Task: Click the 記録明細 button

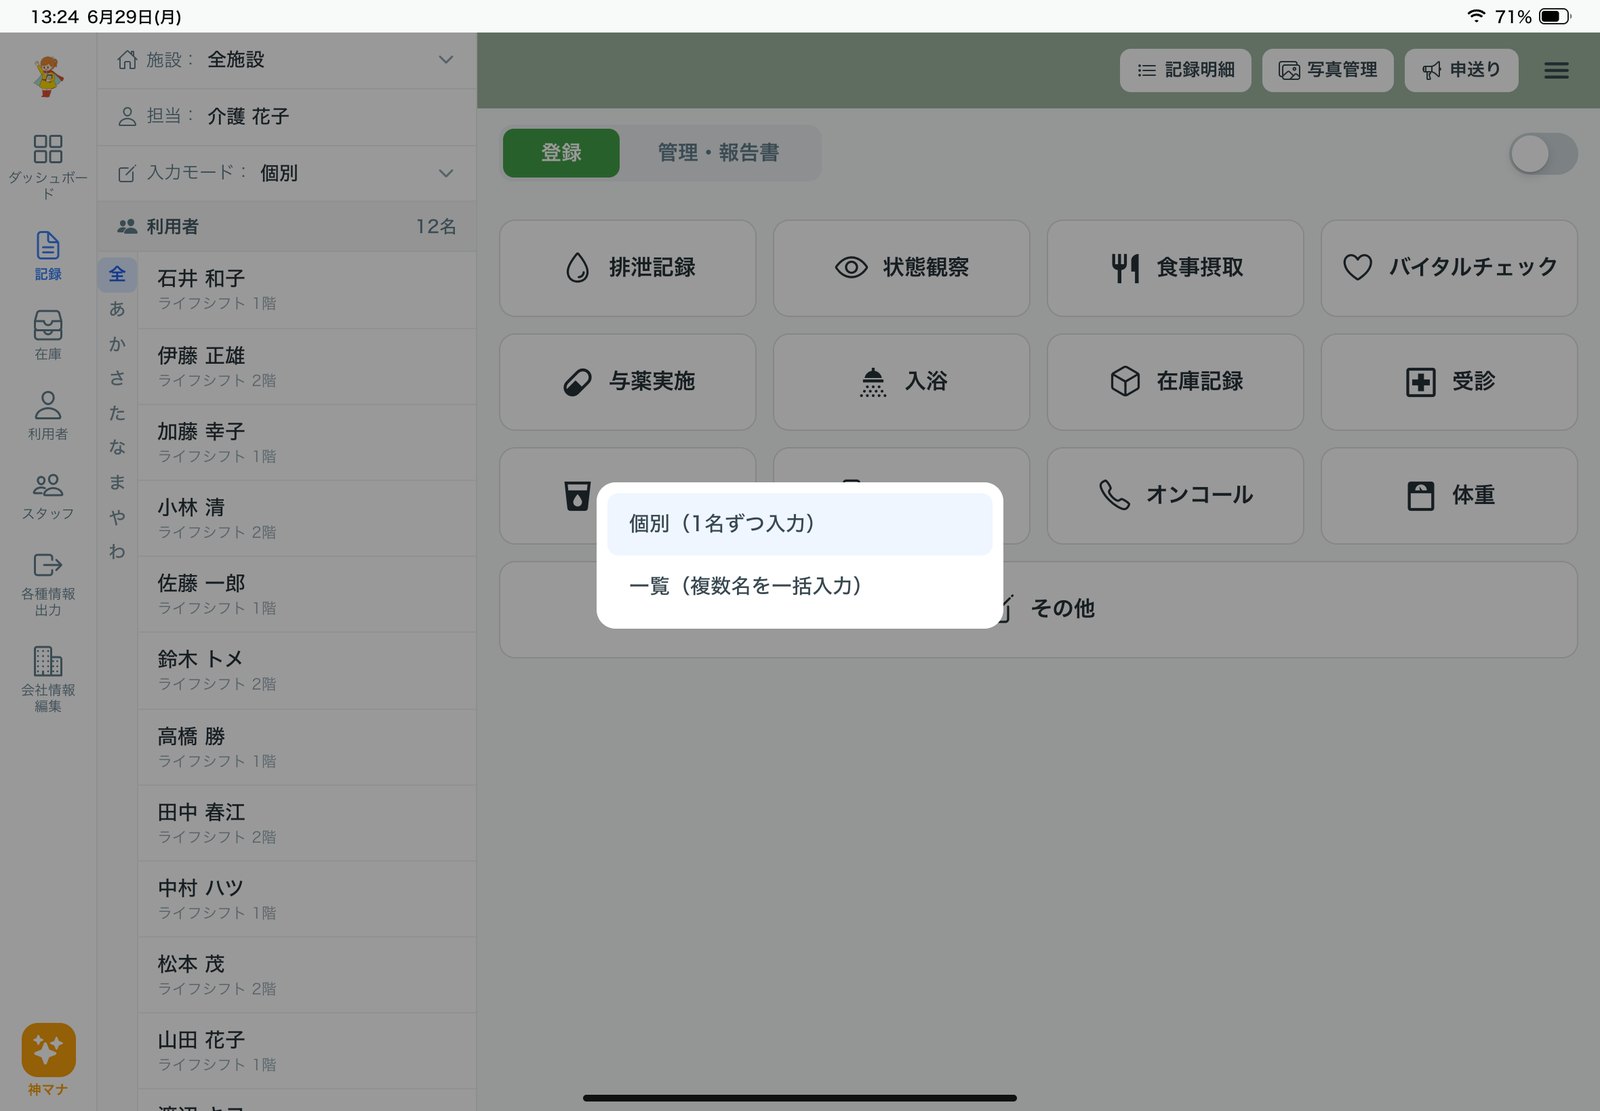Action: 1185,70
